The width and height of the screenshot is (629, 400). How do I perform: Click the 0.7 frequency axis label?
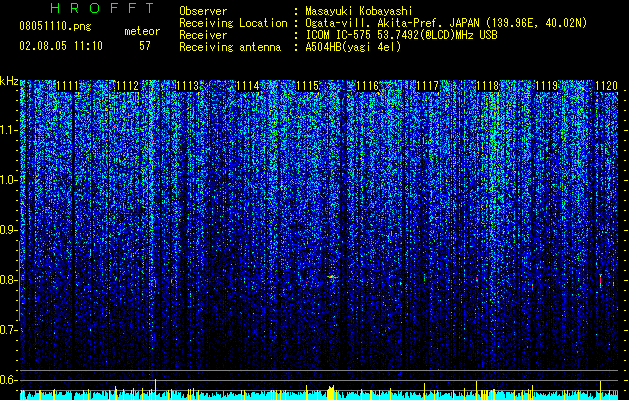[x=8, y=330]
